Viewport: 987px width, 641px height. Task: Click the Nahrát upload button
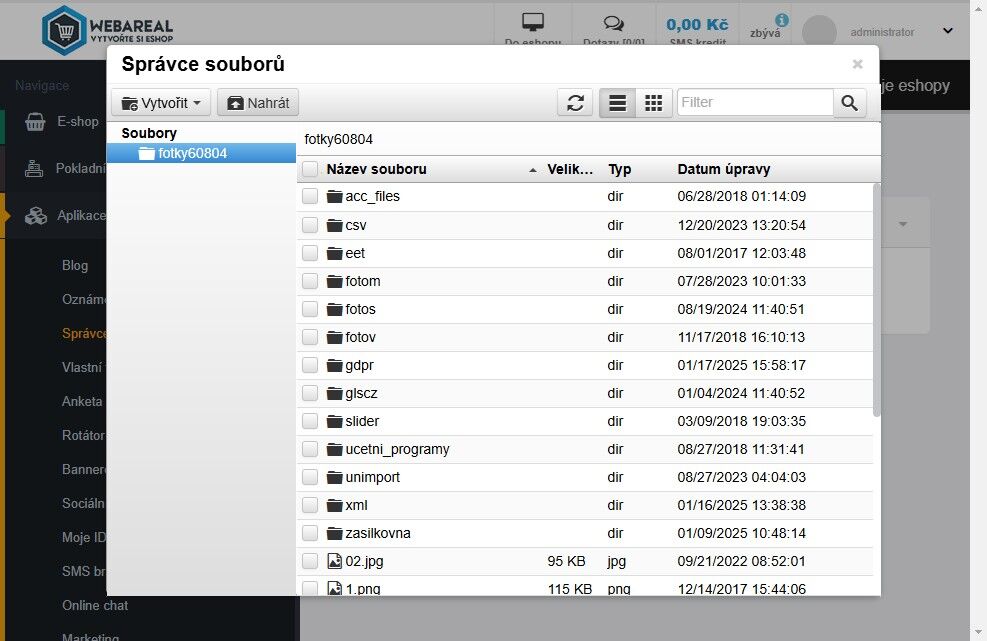[x=258, y=103]
